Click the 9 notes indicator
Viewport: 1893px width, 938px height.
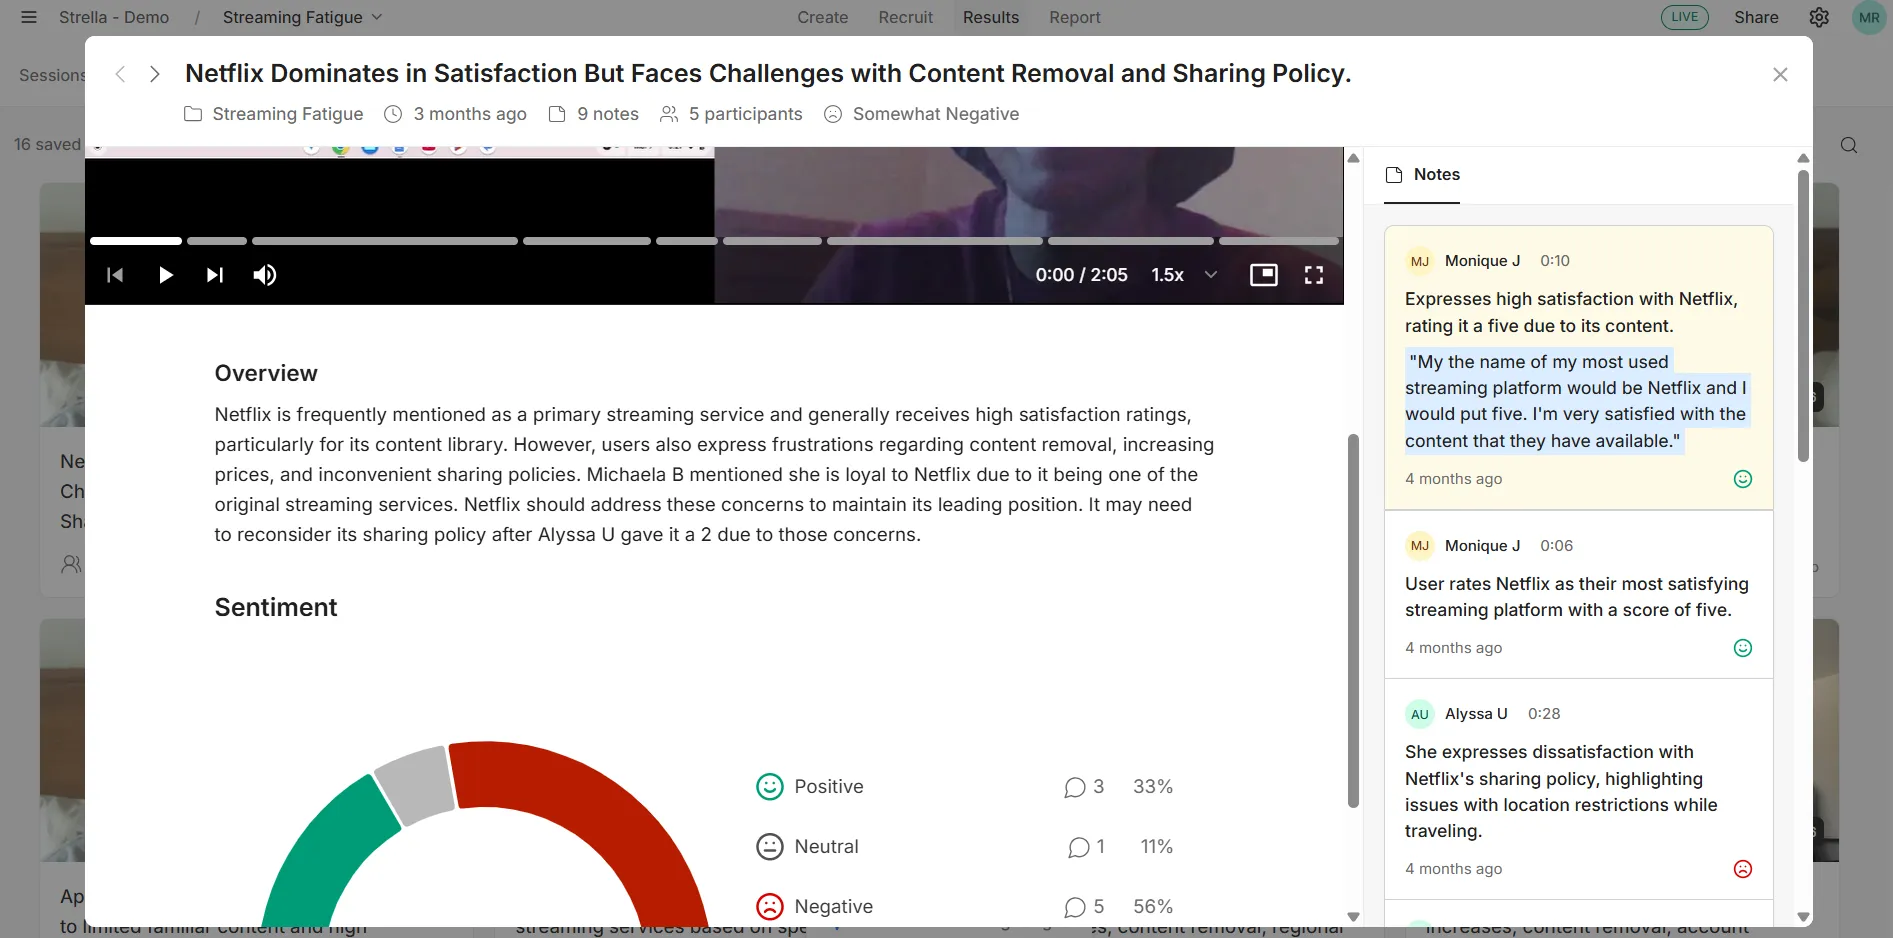coord(594,114)
